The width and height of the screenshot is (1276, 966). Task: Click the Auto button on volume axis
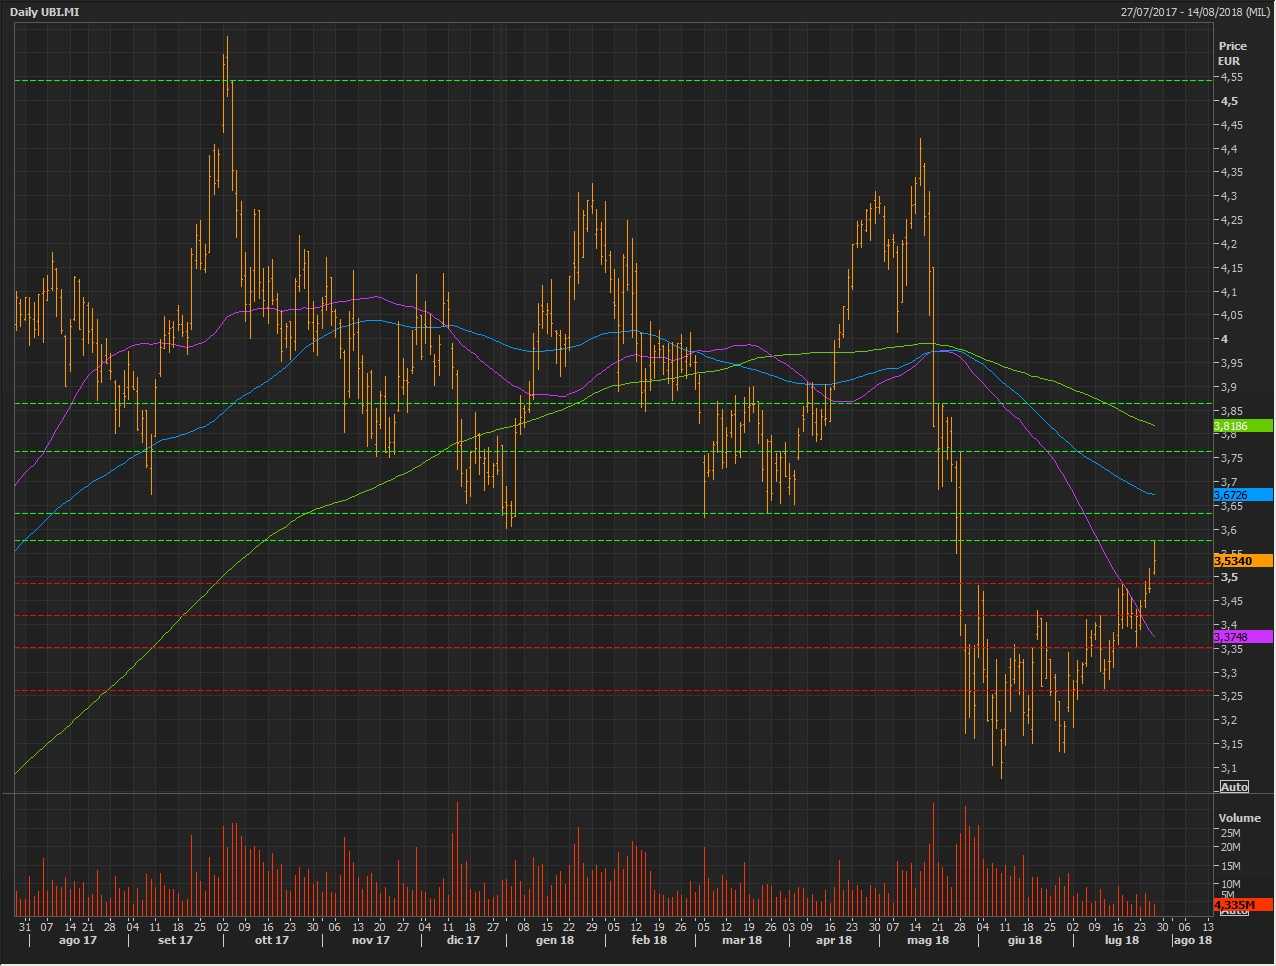(x=1234, y=911)
